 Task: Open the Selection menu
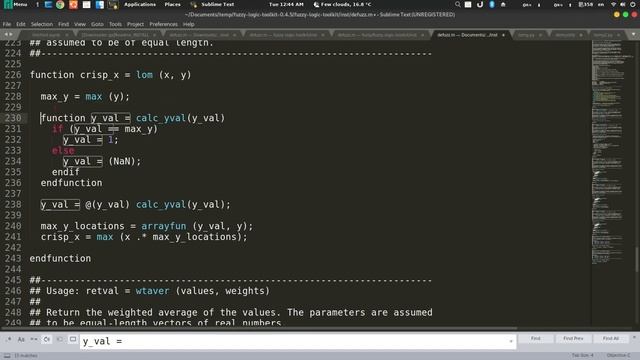pos(42,24)
